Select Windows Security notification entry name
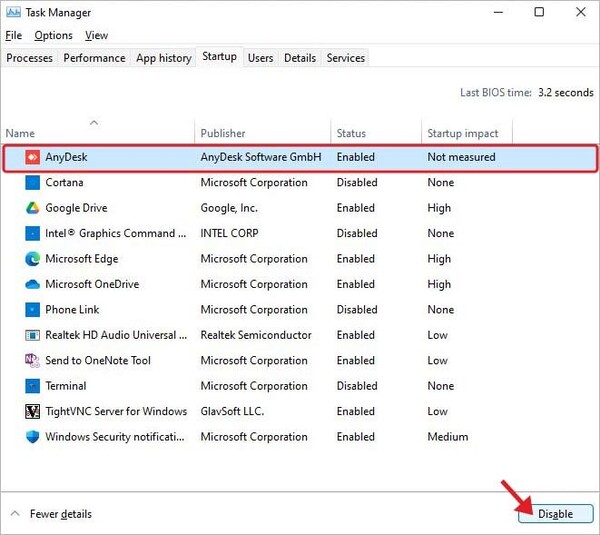Image resolution: width=600 pixels, height=535 pixels. (x=115, y=437)
